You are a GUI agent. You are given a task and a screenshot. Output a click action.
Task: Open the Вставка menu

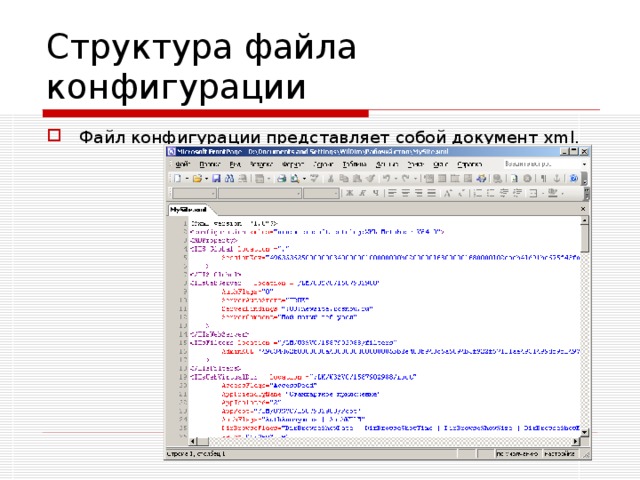[x=261, y=164]
